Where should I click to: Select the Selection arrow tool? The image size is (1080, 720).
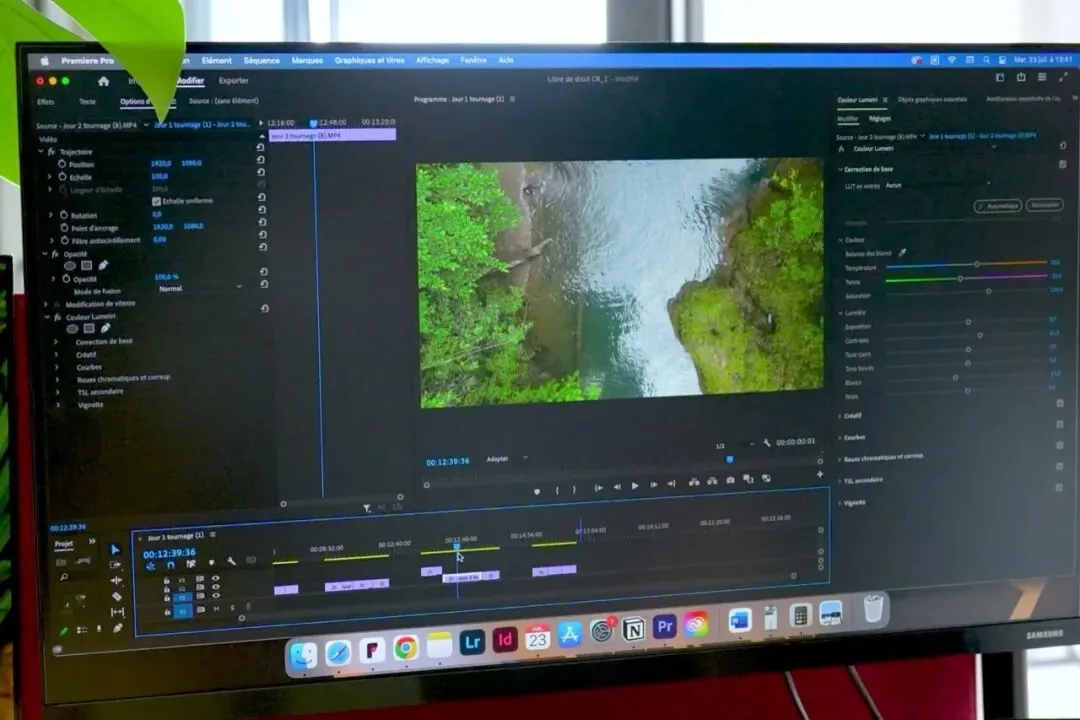click(x=115, y=549)
